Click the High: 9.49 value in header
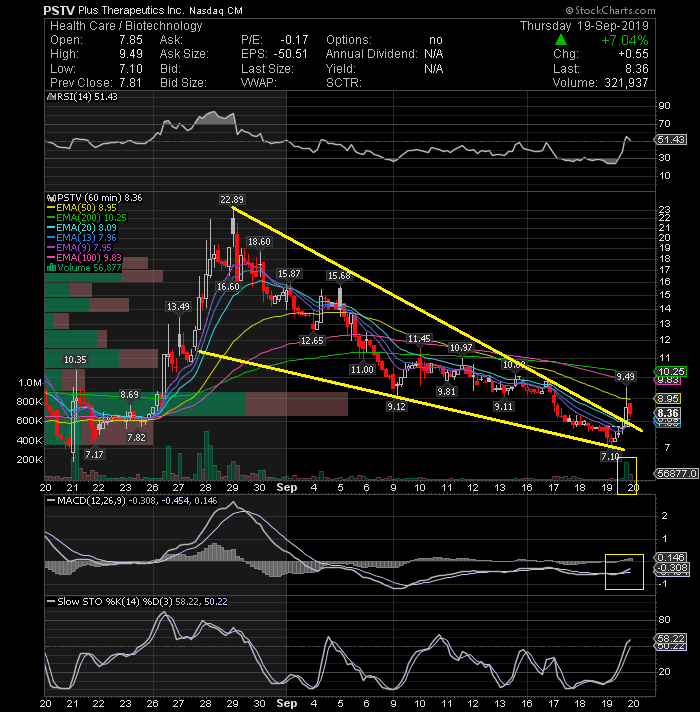This screenshot has width=700, height=712. (131, 54)
